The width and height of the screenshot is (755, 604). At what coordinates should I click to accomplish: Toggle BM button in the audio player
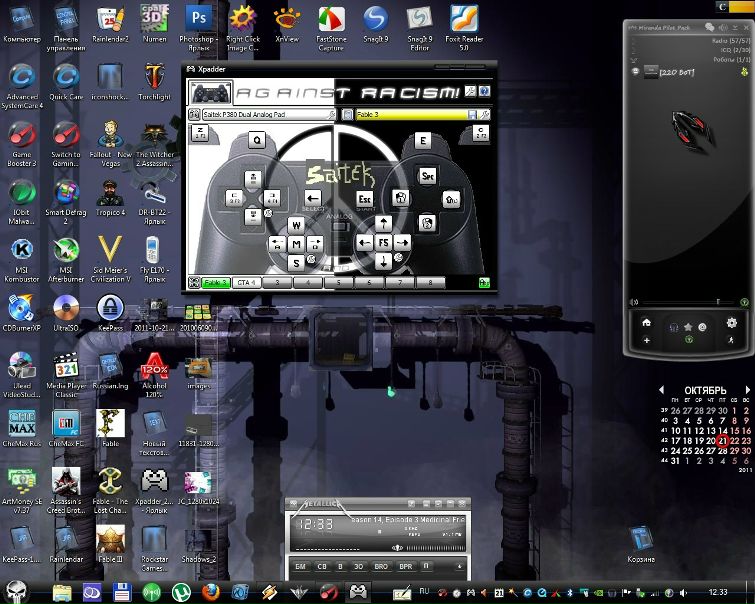pyautogui.click(x=300, y=566)
